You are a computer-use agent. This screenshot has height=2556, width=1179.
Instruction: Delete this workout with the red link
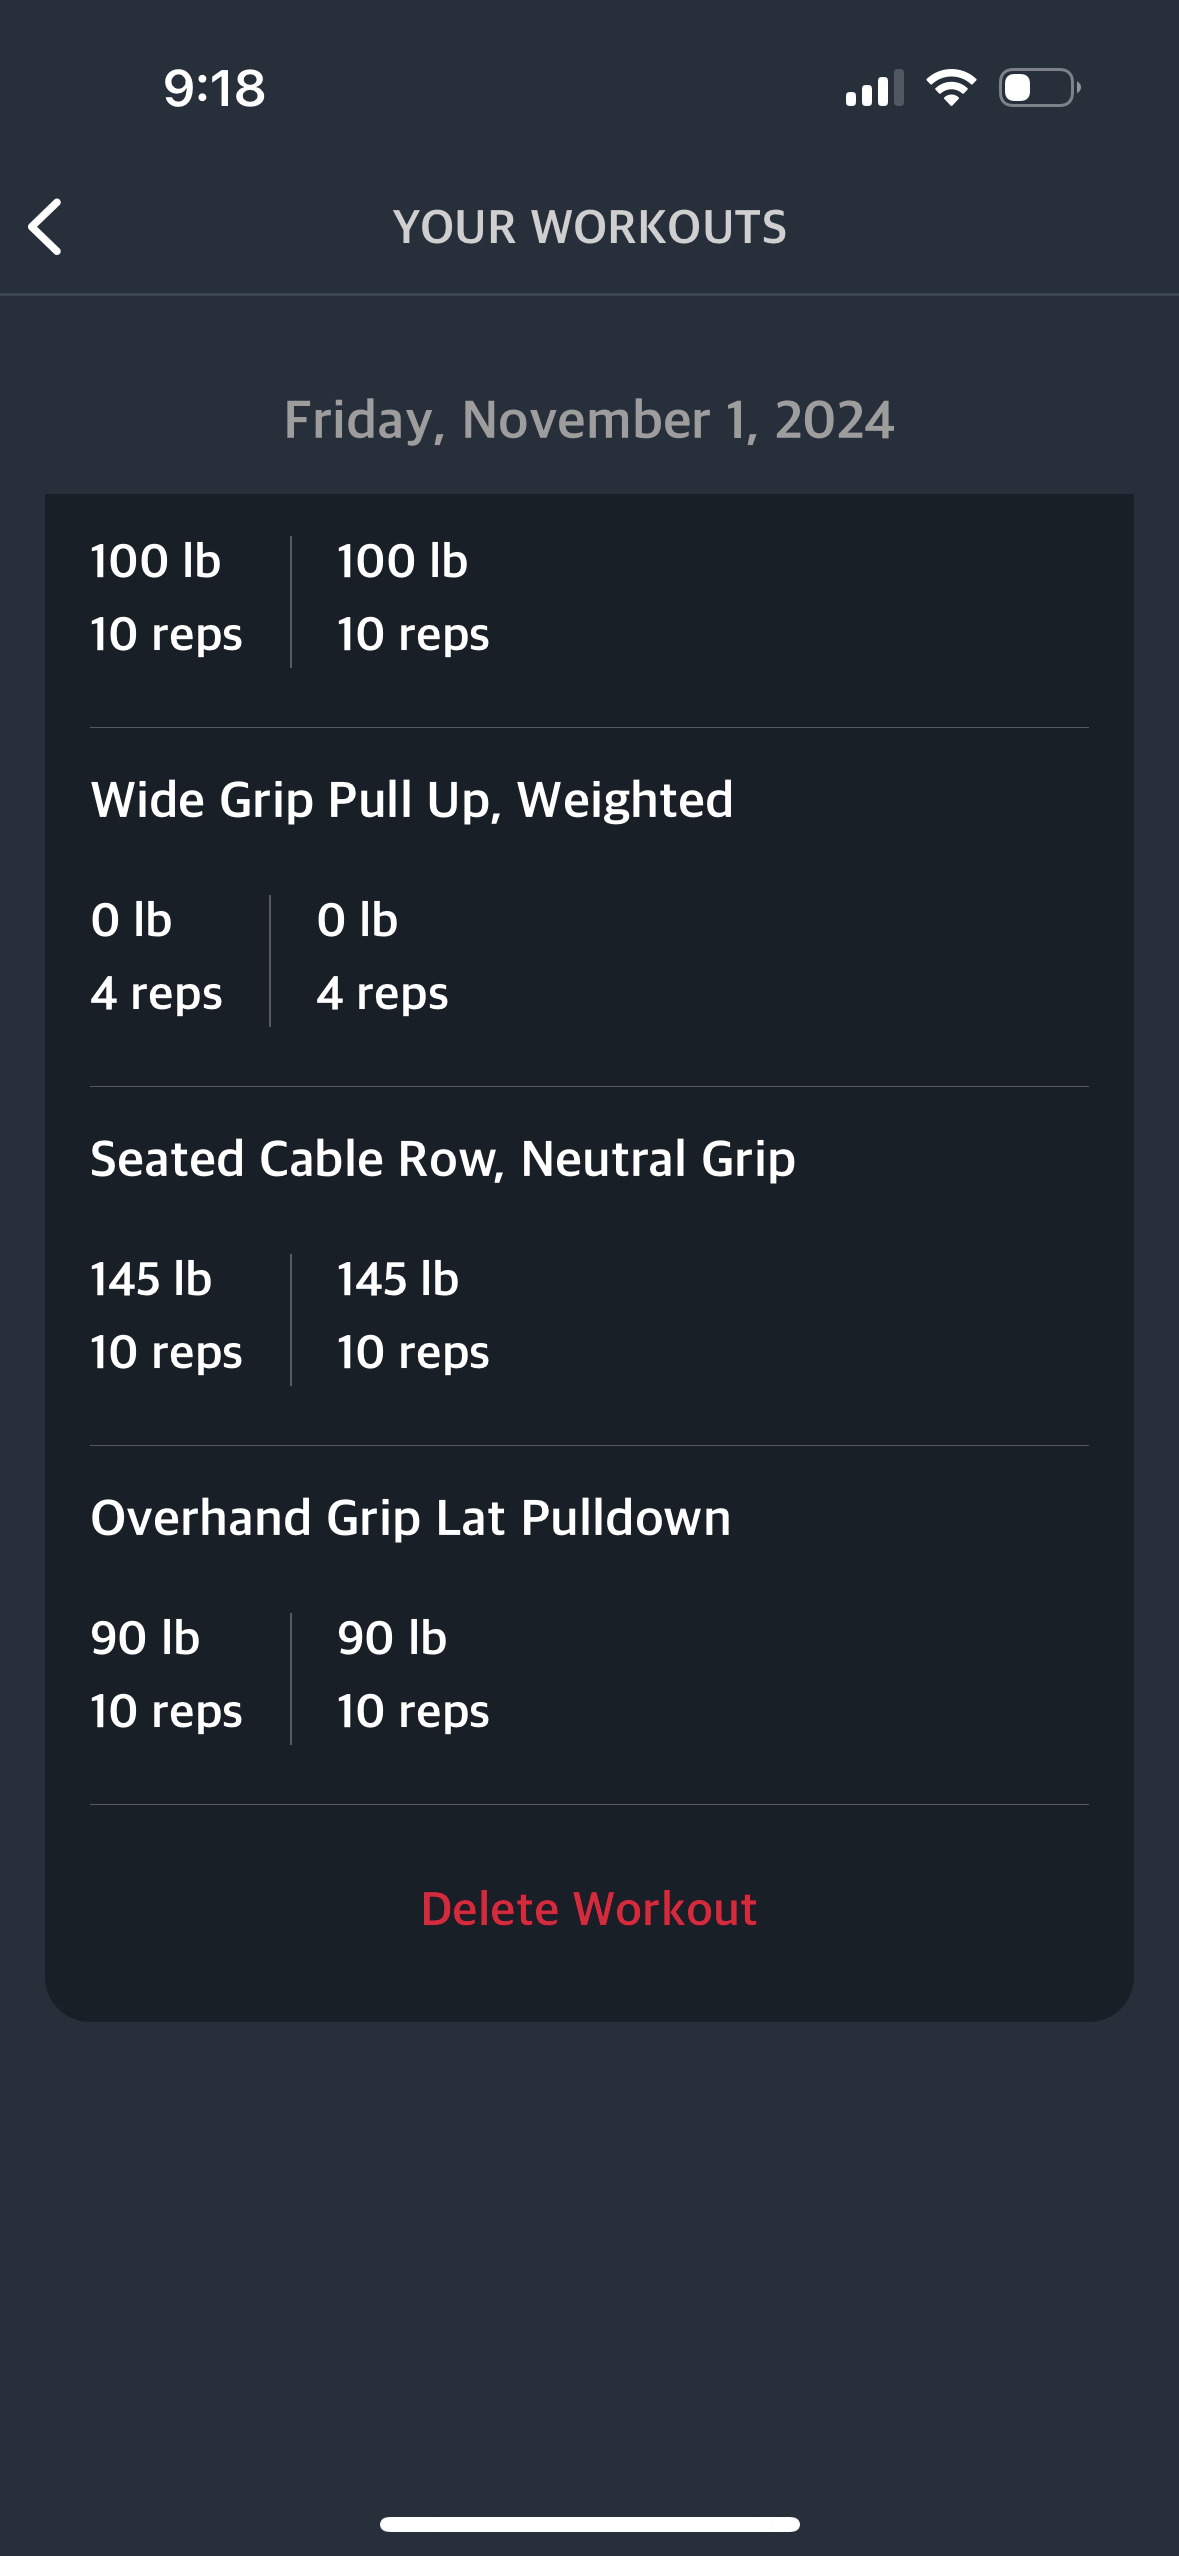coord(589,1909)
